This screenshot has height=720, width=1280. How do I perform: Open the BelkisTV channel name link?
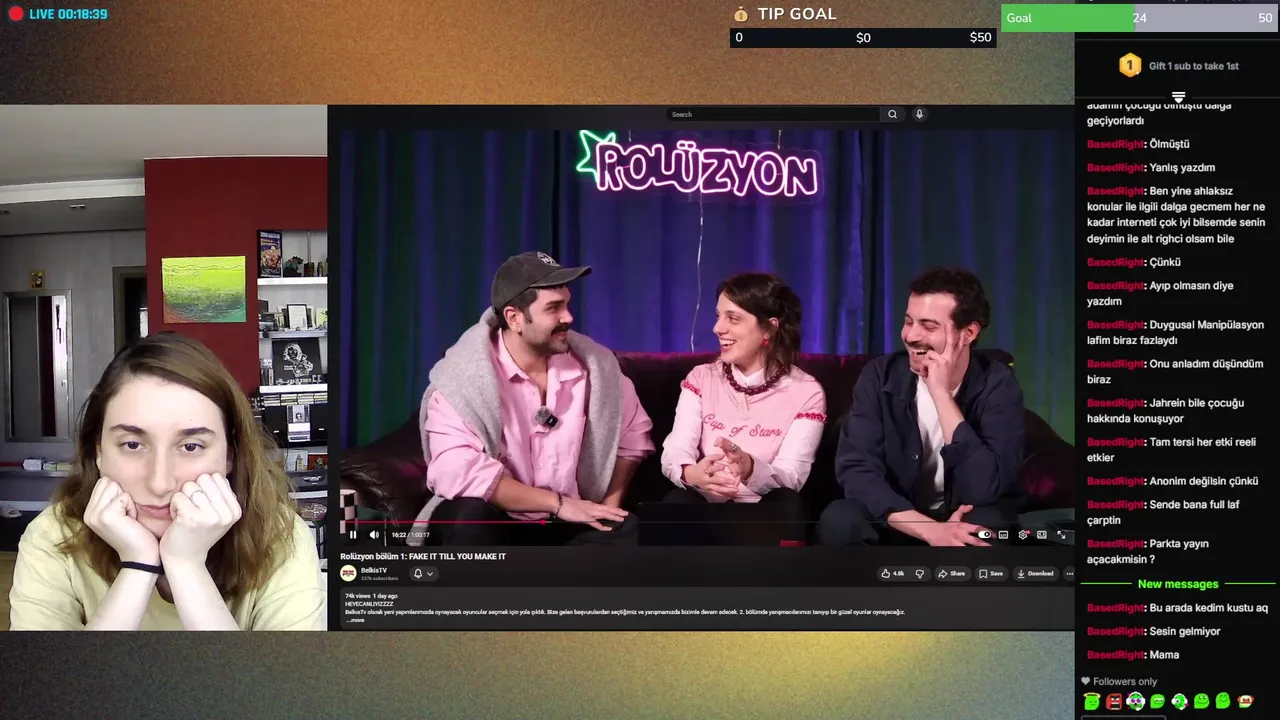(x=374, y=570)
